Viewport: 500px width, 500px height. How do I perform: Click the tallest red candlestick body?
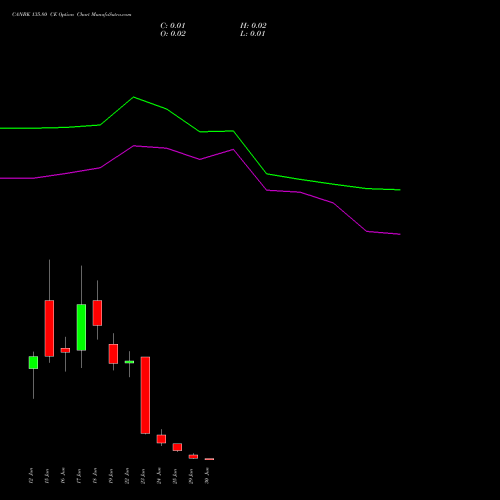tap(145, 395)
